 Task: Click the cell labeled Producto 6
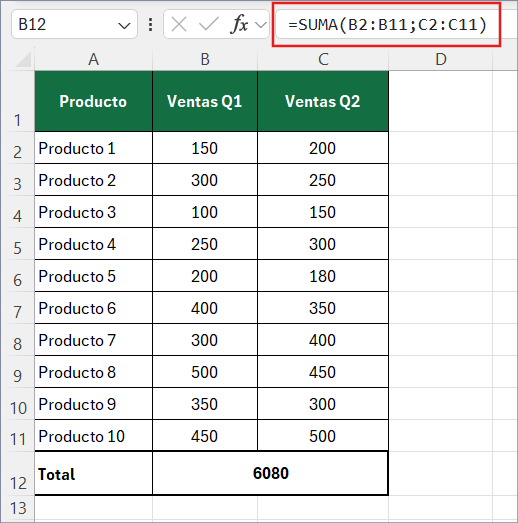[x=93, y=308]
